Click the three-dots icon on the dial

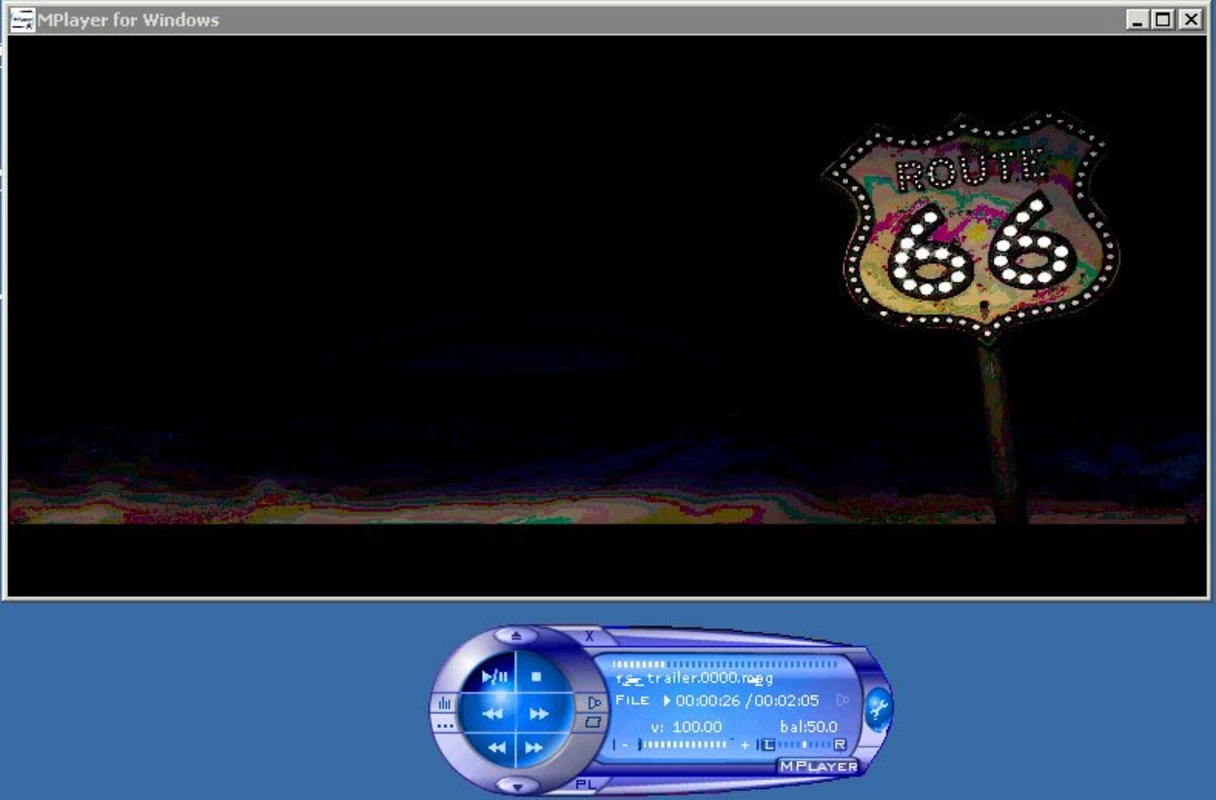(x=444, y=726)
